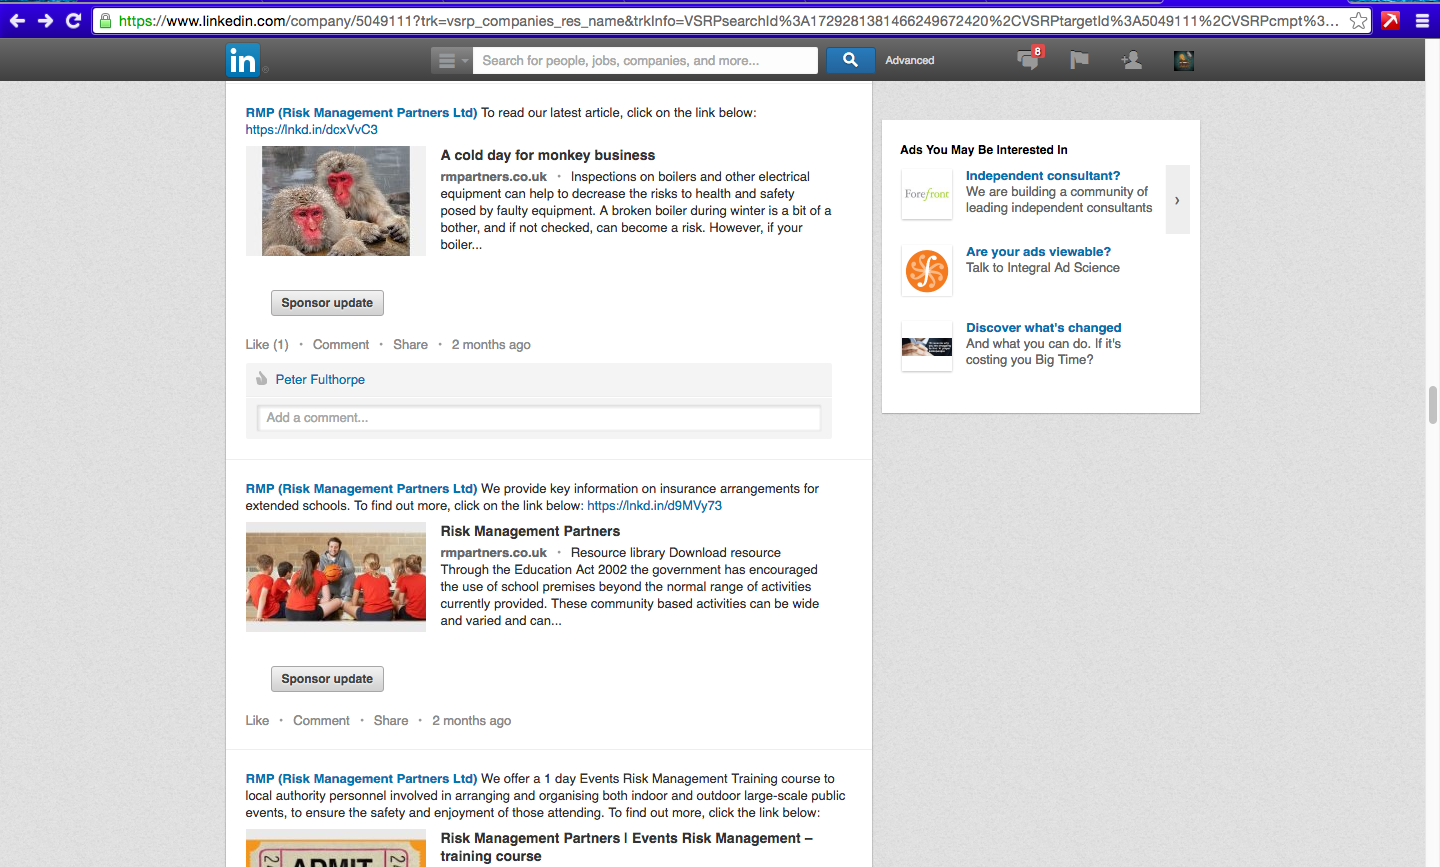
Task: Go back with the browser back arrow
Action: (17, 20)
